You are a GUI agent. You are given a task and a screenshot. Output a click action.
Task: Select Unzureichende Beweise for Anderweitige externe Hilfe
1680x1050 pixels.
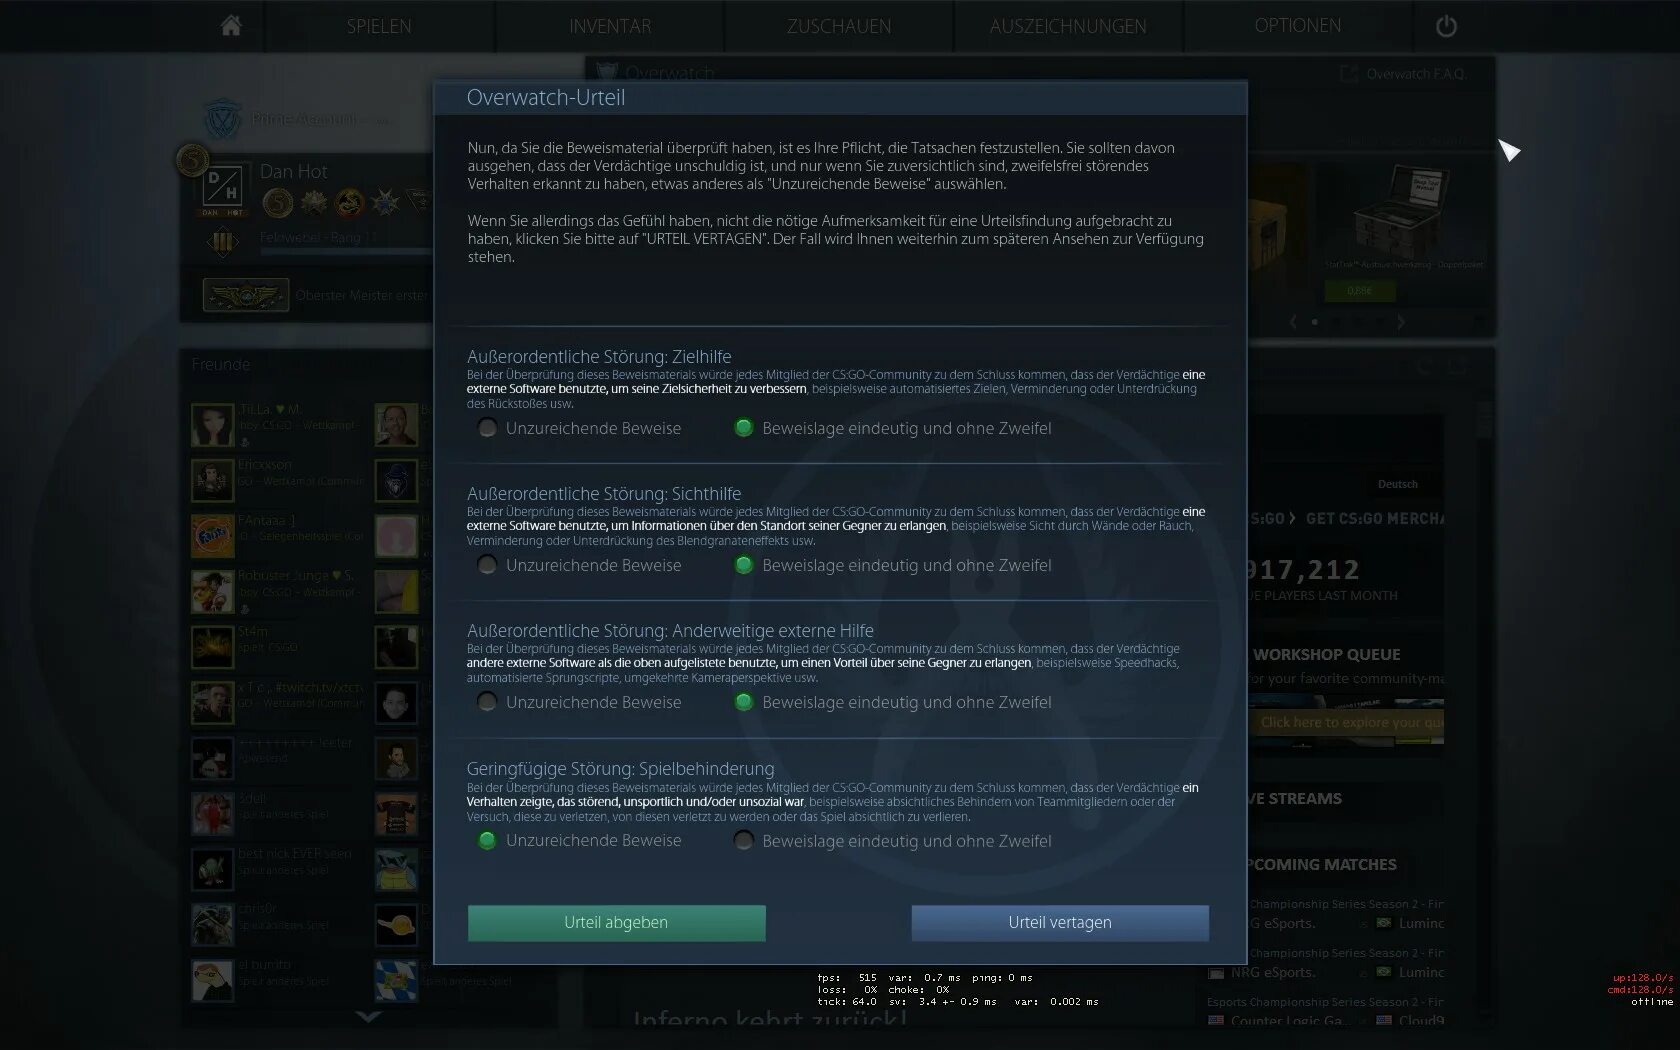(487, 702)
